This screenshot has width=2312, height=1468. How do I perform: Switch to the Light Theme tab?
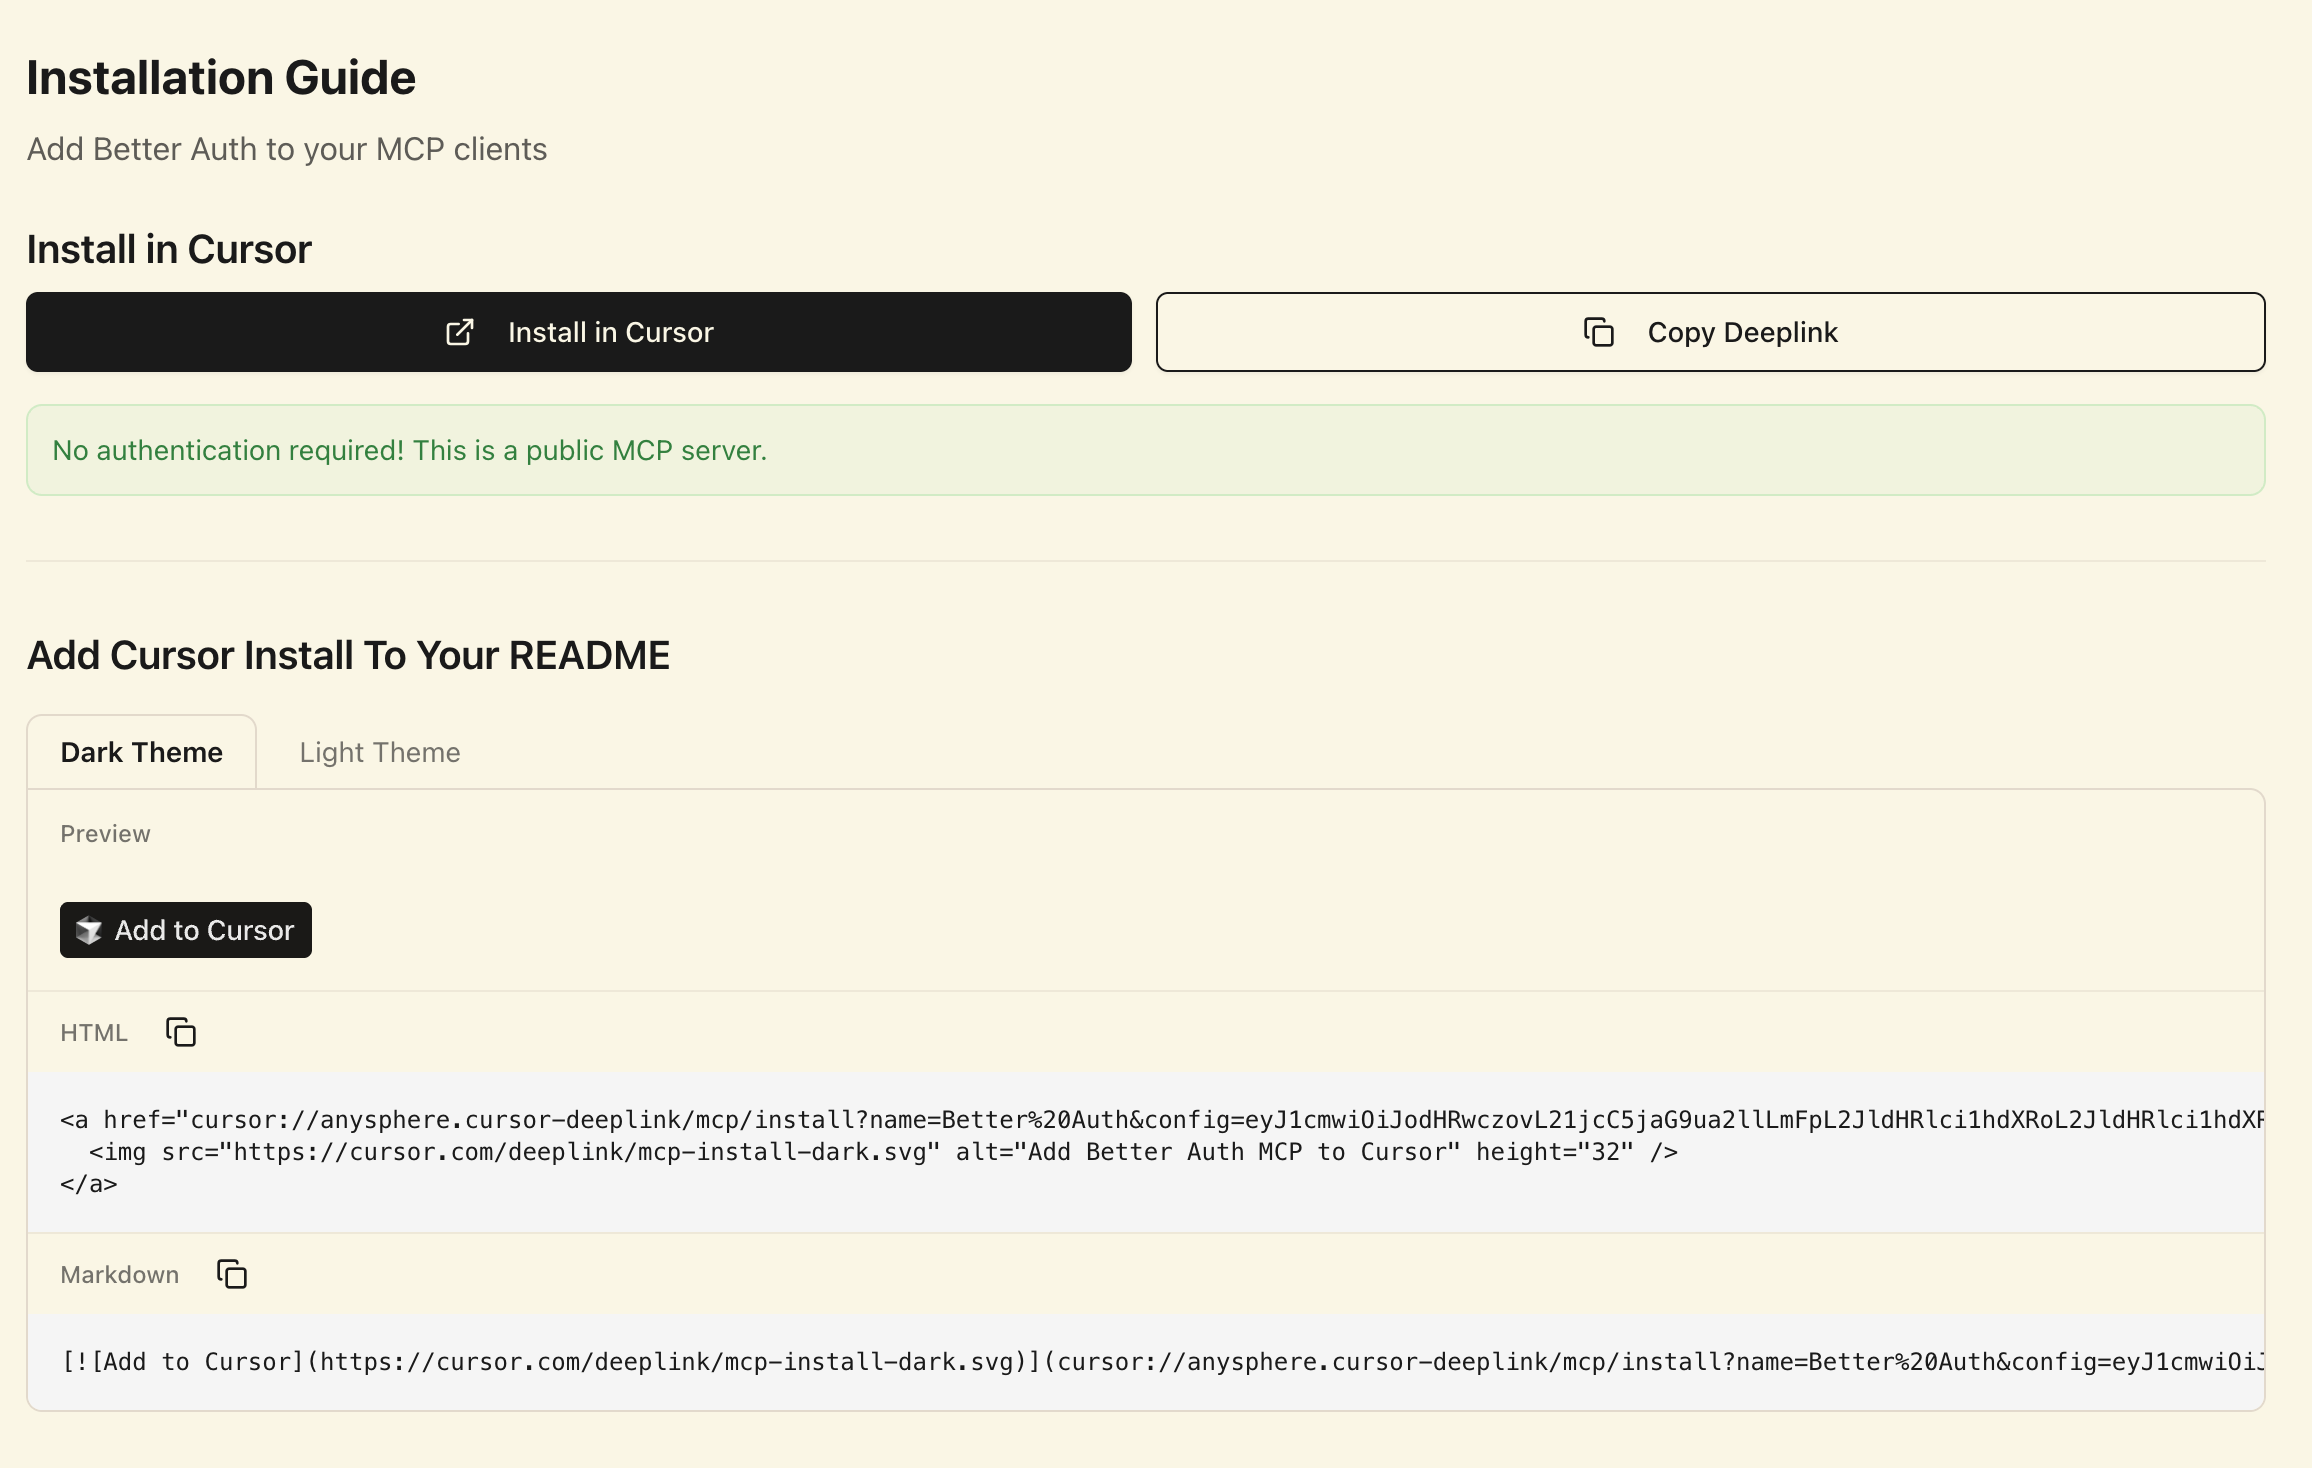[x=380, y=752]
